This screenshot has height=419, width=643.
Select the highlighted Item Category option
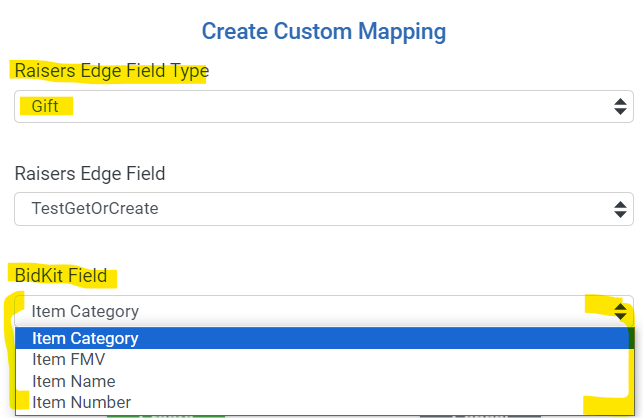click(85, 338)
